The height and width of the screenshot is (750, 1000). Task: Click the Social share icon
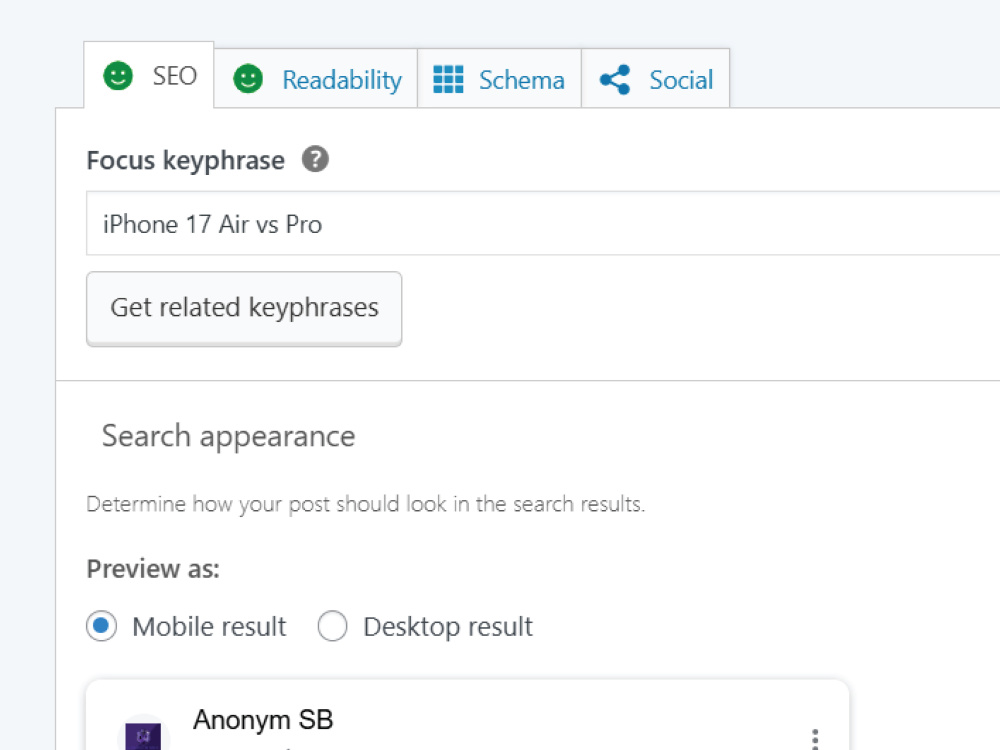click(x=615, y=80)
